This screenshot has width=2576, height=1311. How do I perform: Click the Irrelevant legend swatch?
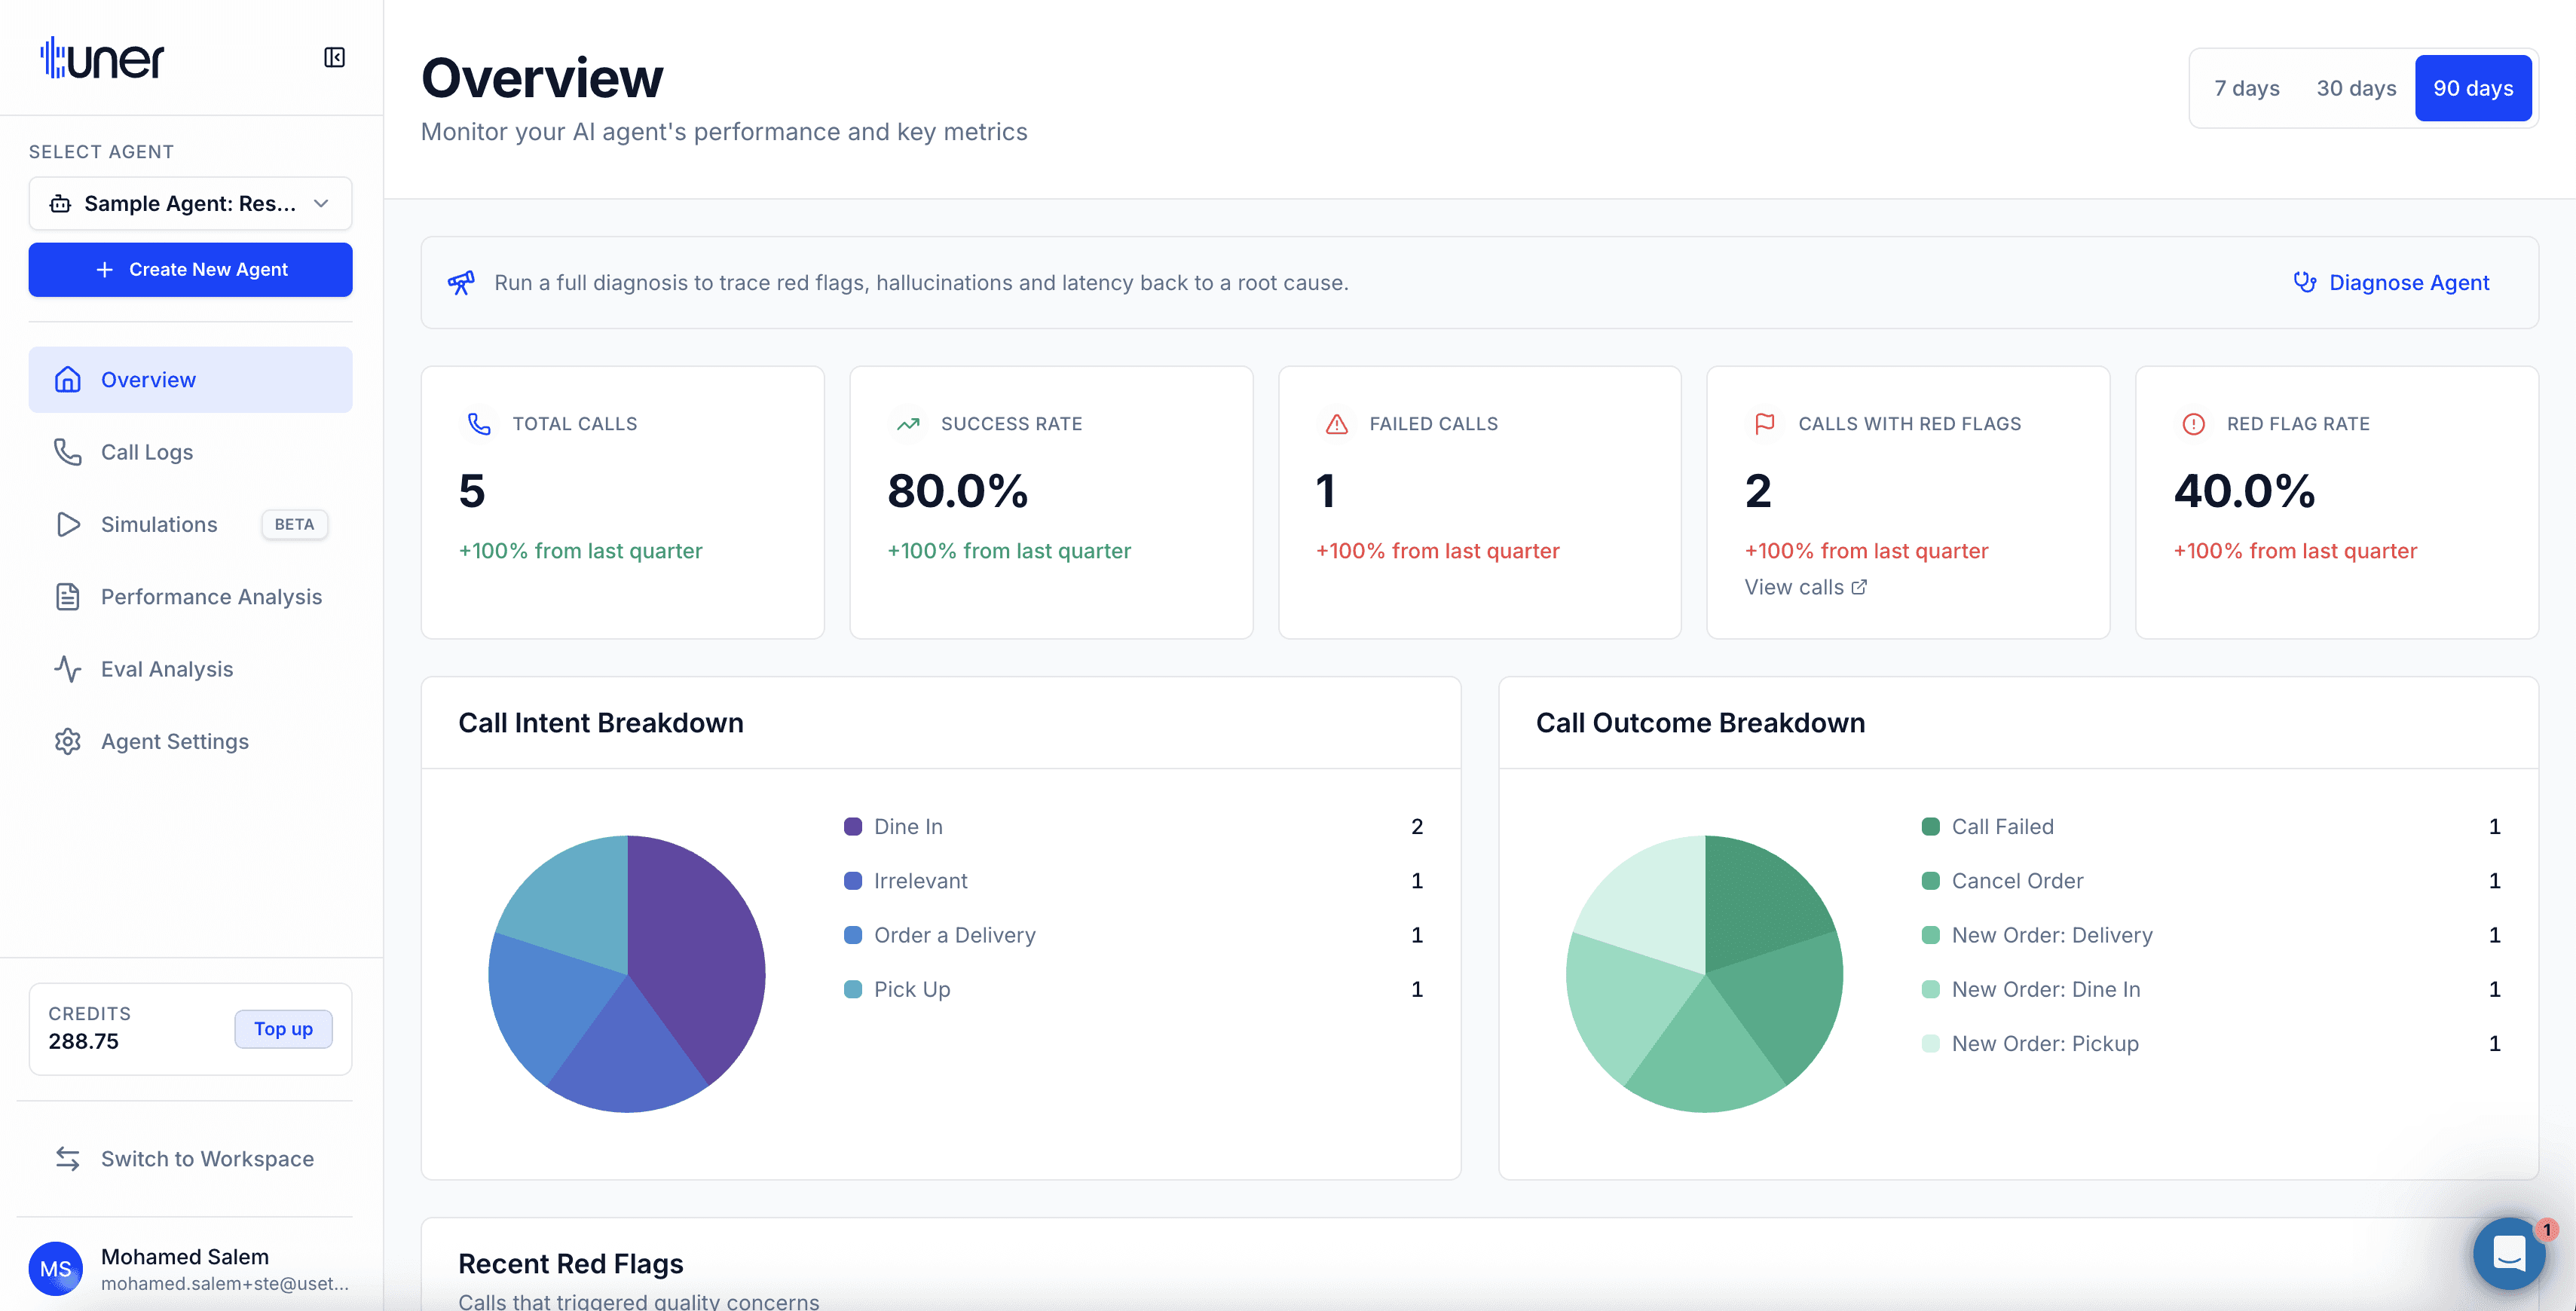tap(853, 881)
